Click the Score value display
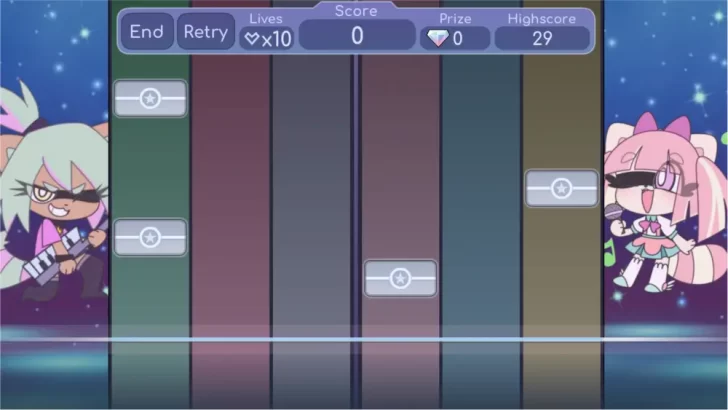 [357, 37]
